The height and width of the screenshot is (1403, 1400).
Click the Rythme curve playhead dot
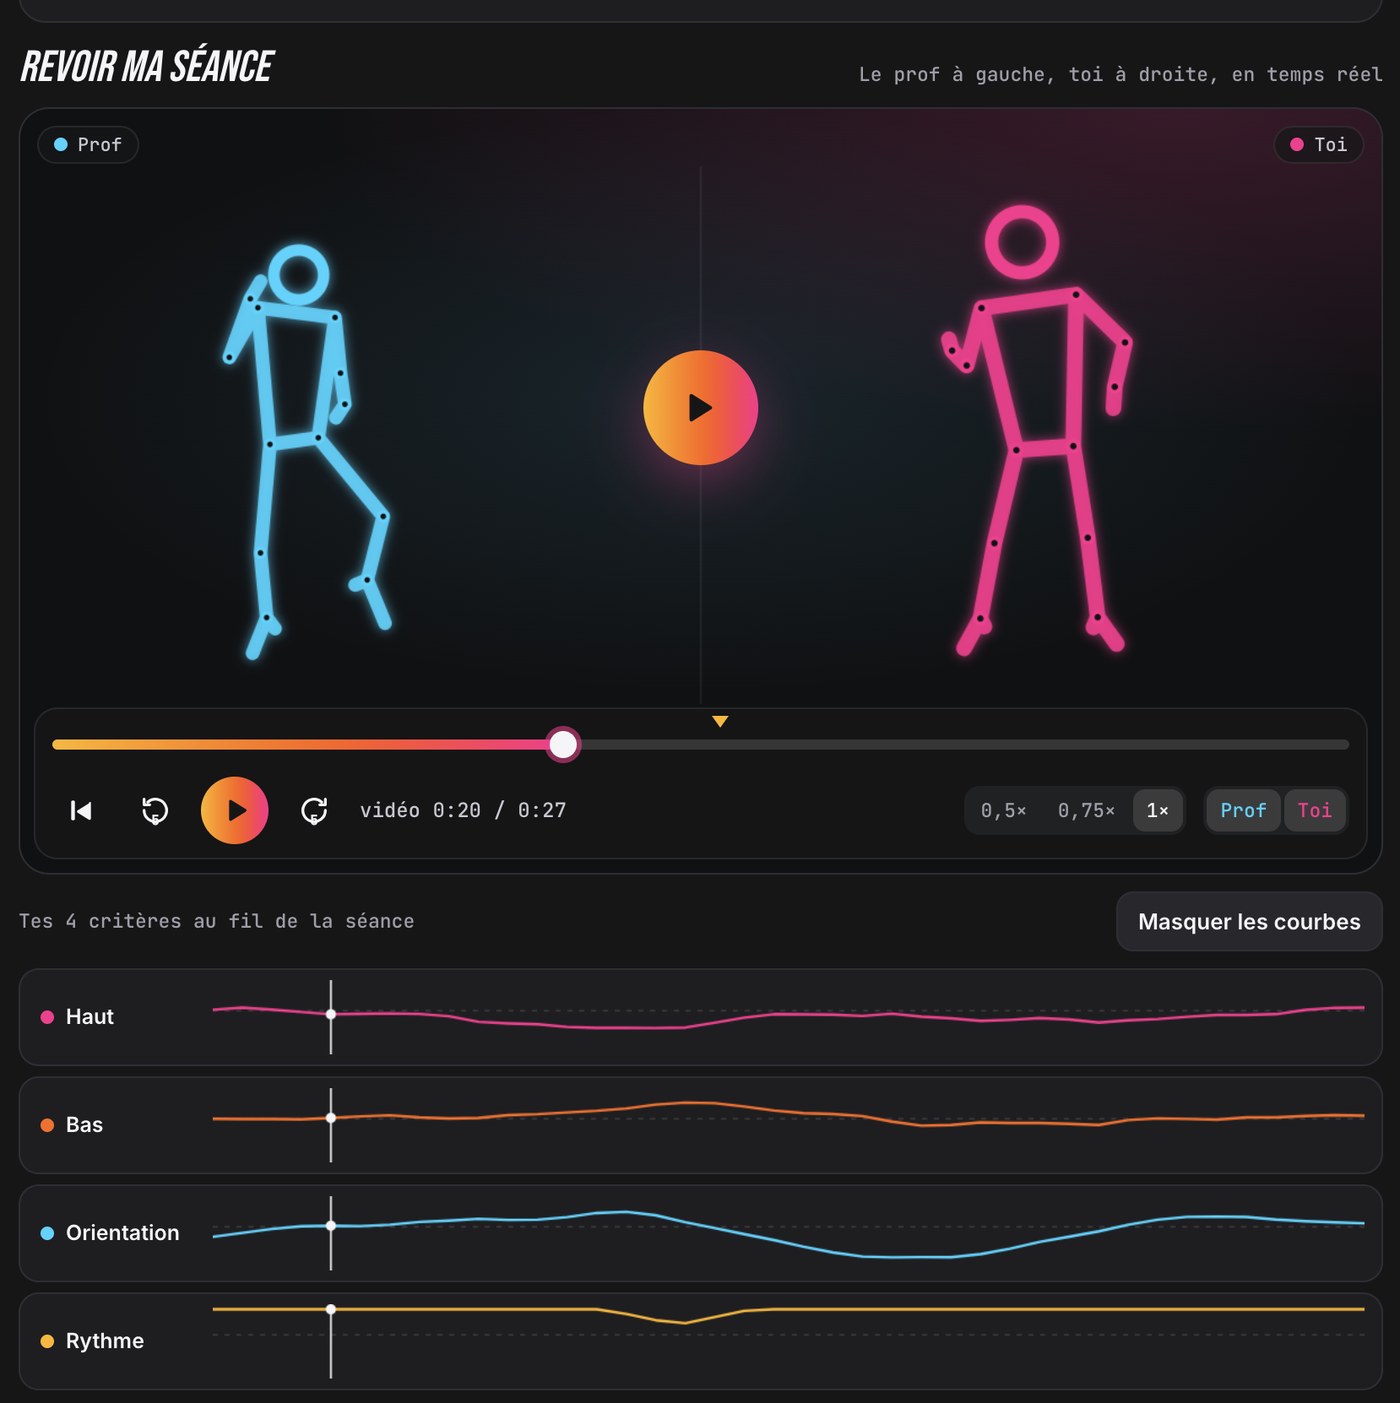331,1309
